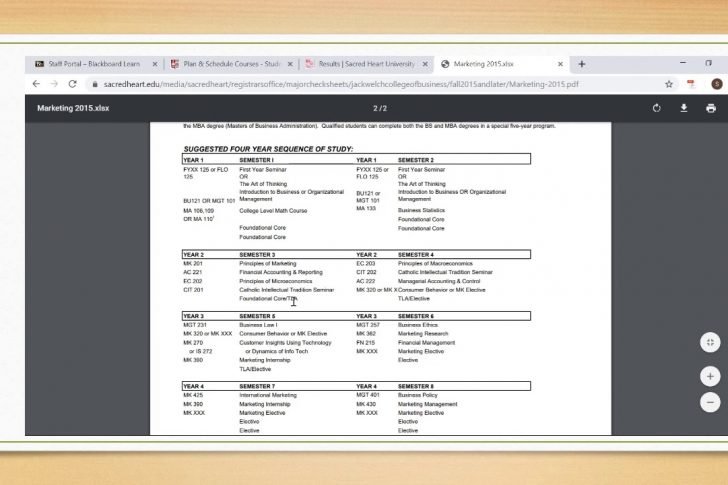Switch to Results Sacred Heart University tab
728x485 pixels.
click(x=364, y=64)
